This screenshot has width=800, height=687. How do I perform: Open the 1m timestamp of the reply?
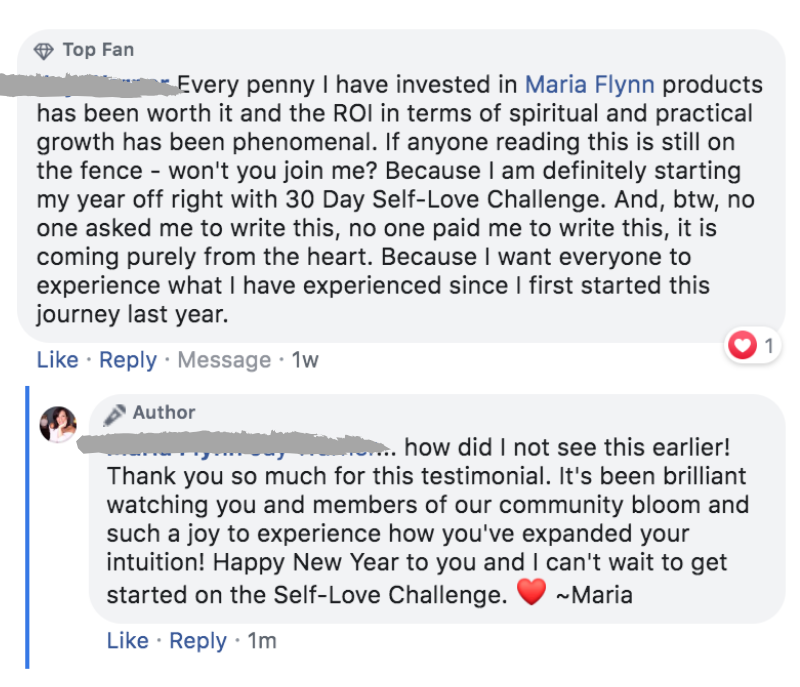[262, 640]
